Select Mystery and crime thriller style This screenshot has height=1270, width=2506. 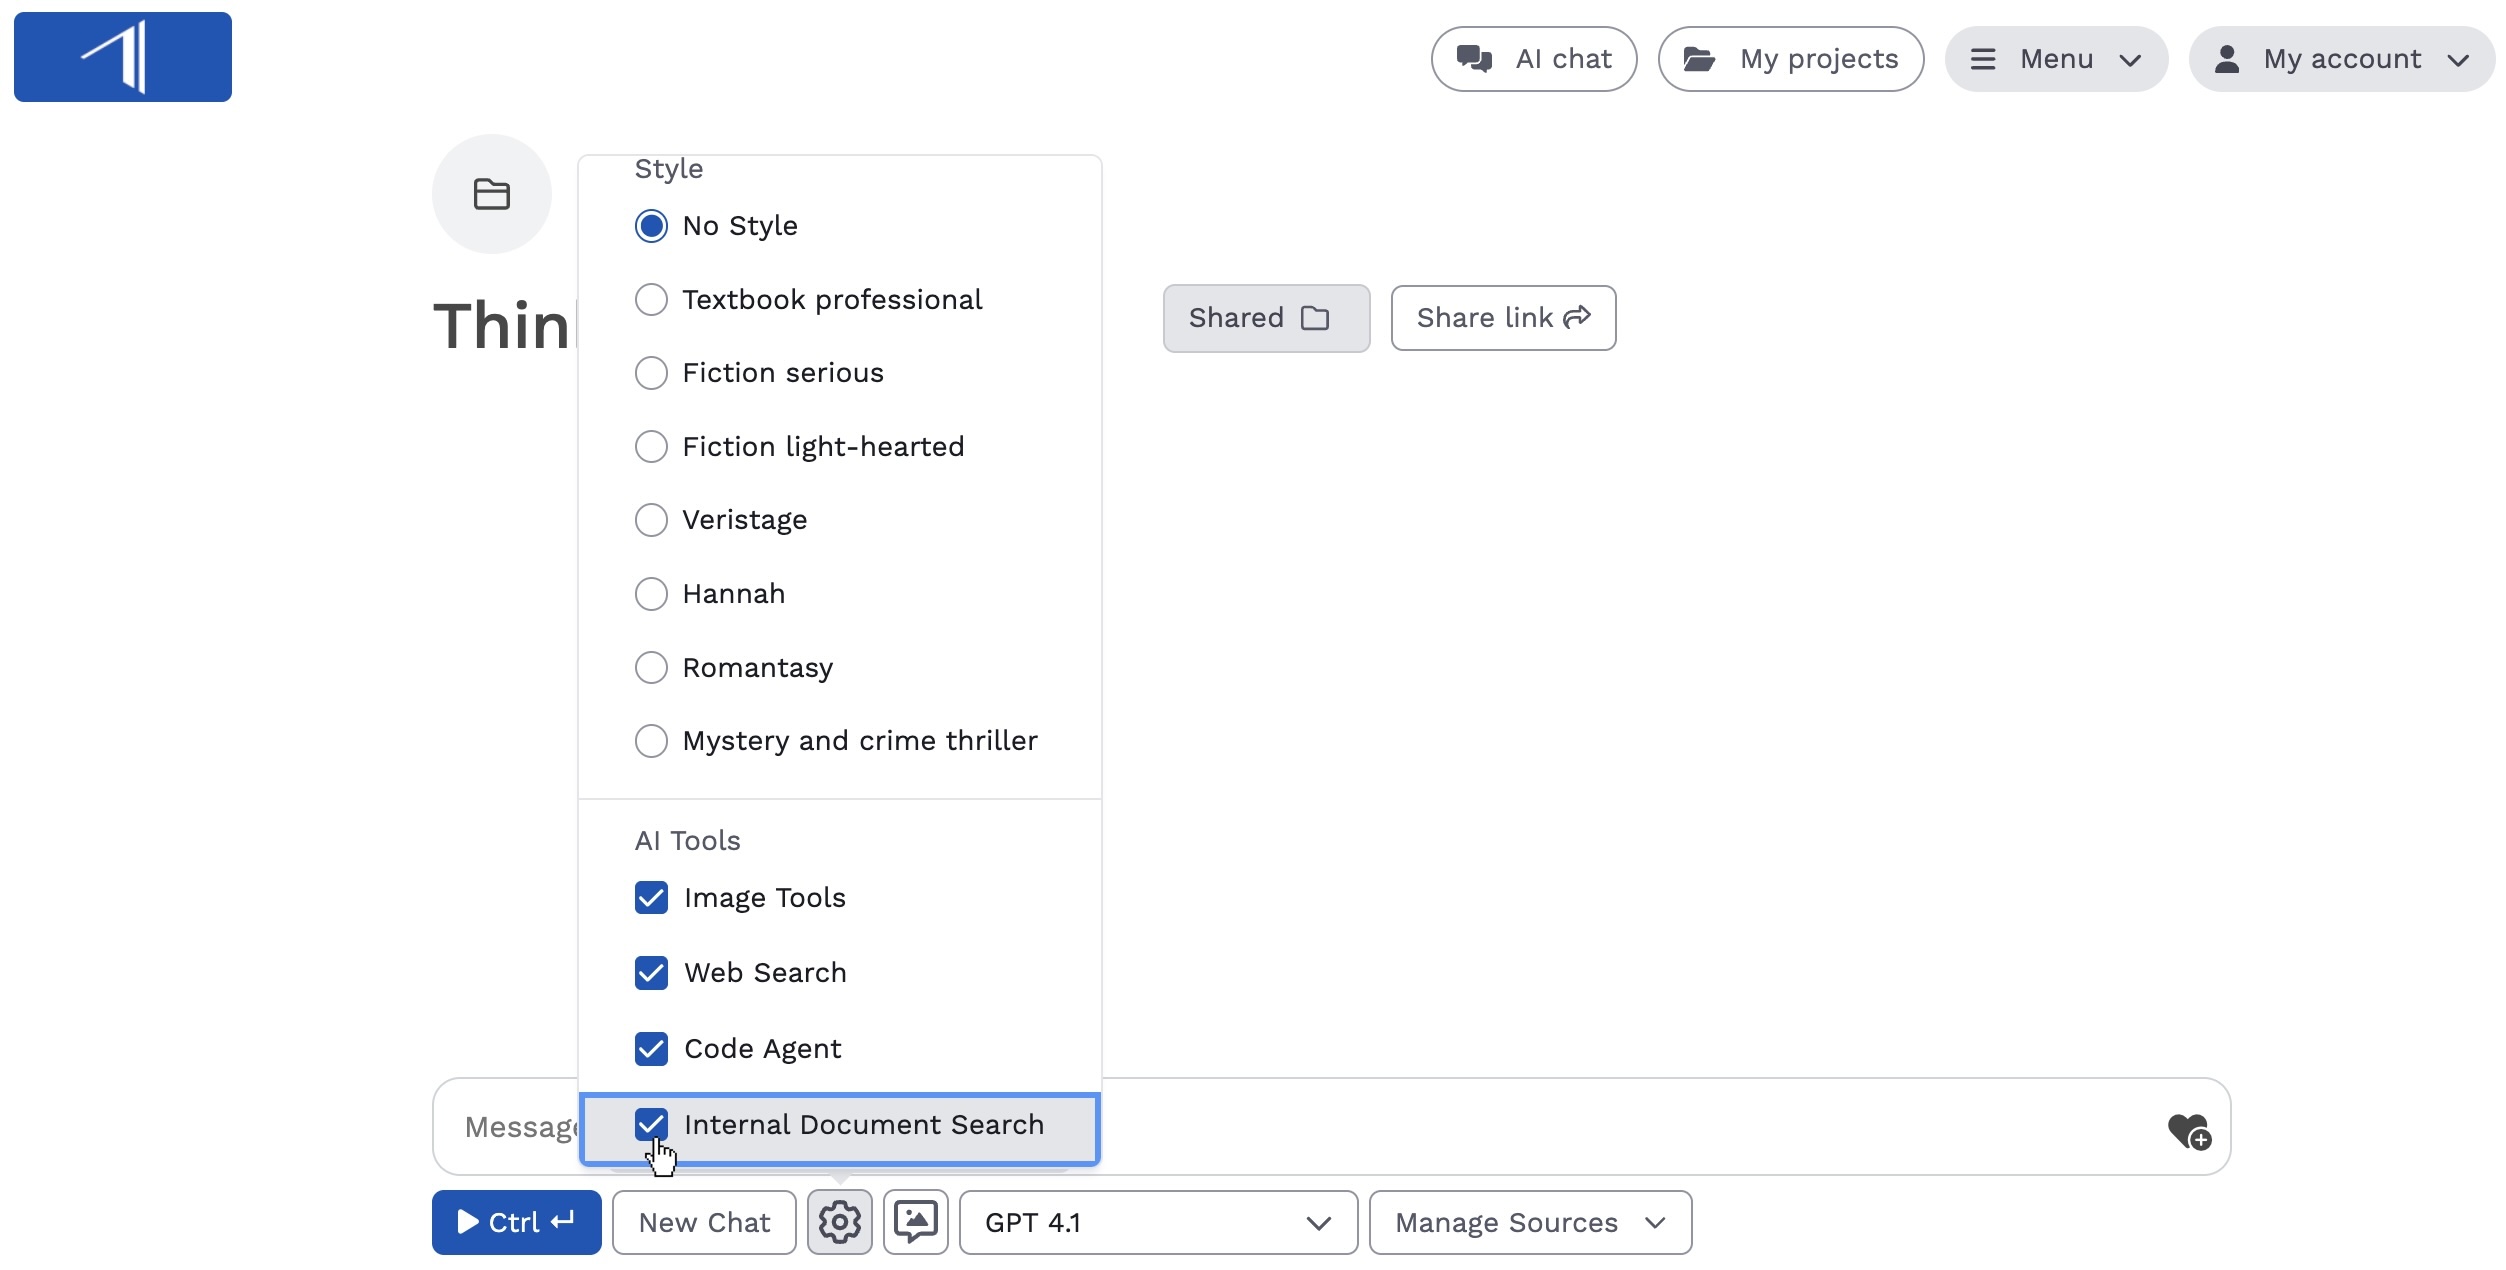[651, 741]
